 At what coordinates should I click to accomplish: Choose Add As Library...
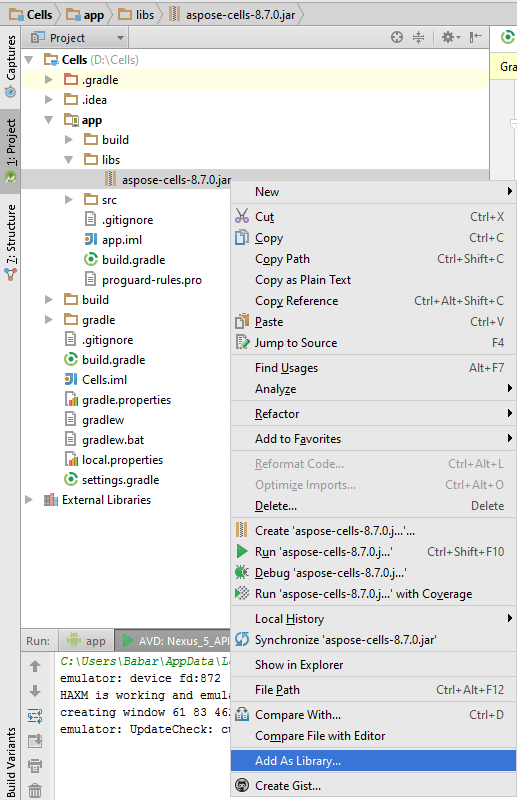(373, 760)
